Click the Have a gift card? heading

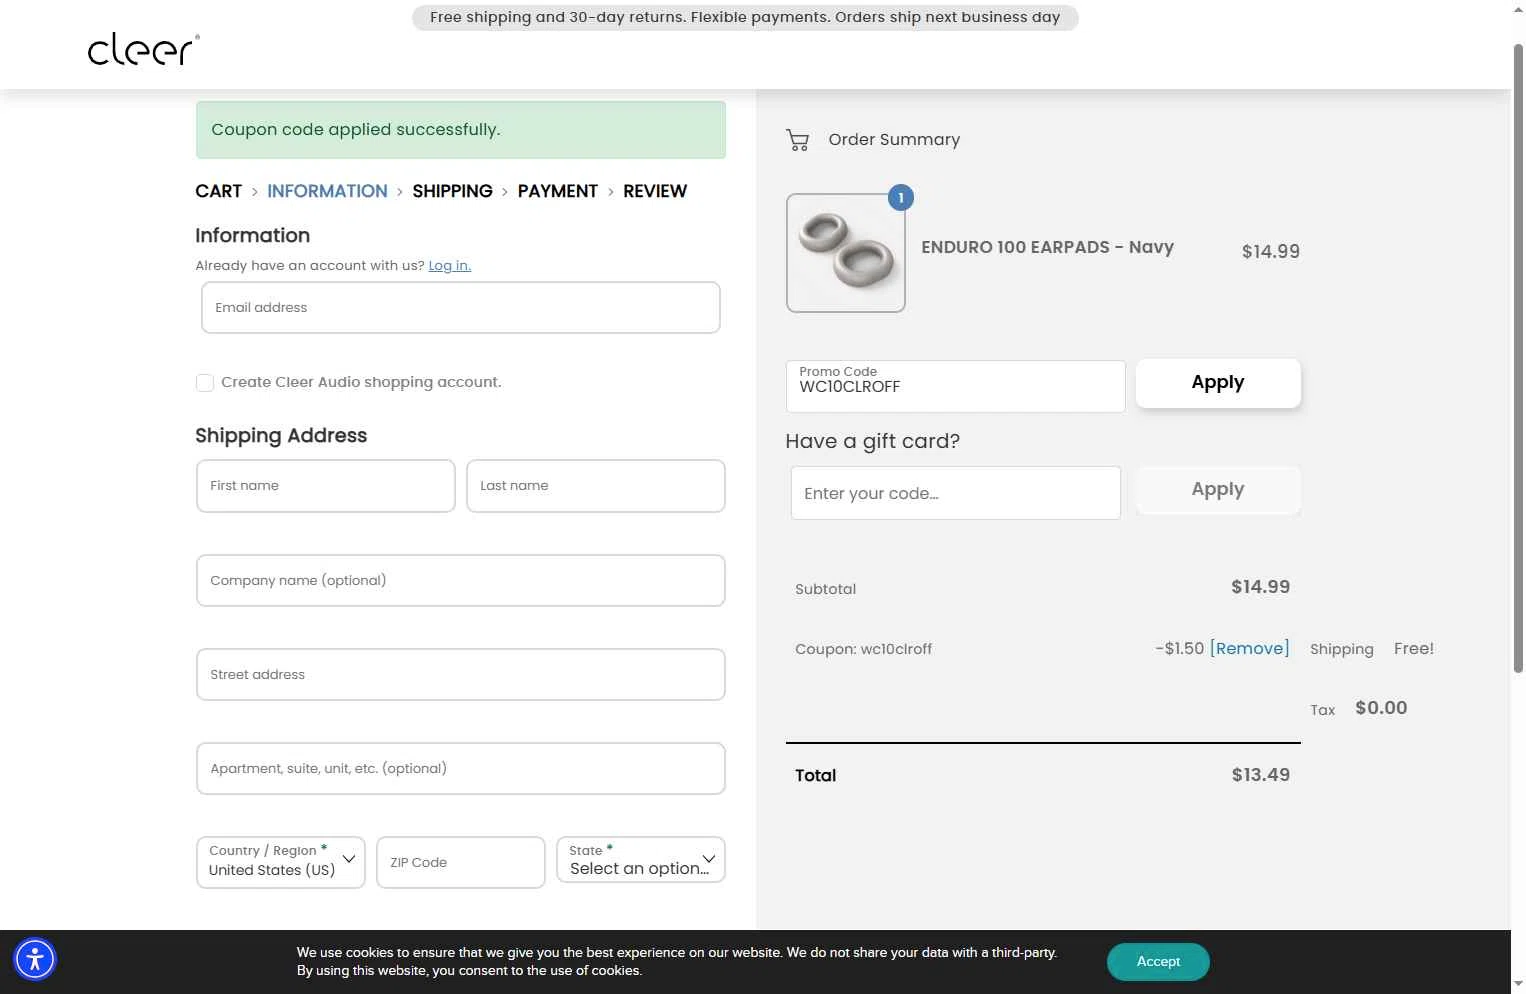(873, 442)
